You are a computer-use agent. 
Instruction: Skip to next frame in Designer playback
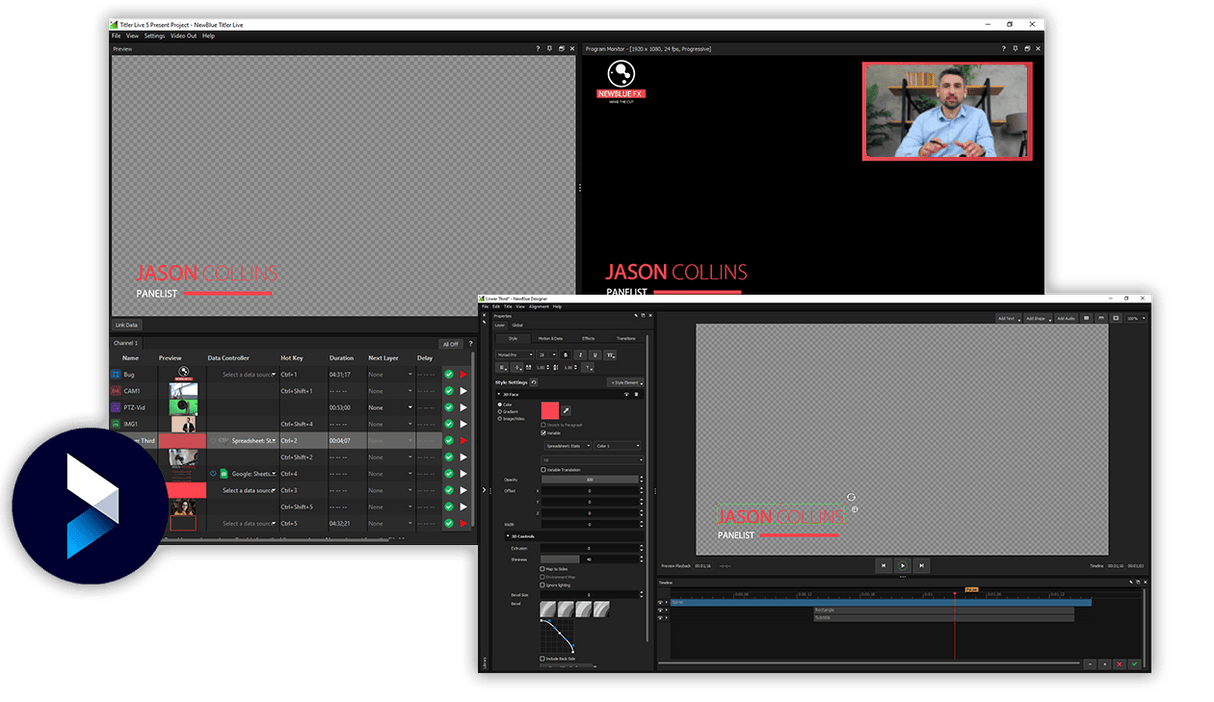(x=922, y=566)
